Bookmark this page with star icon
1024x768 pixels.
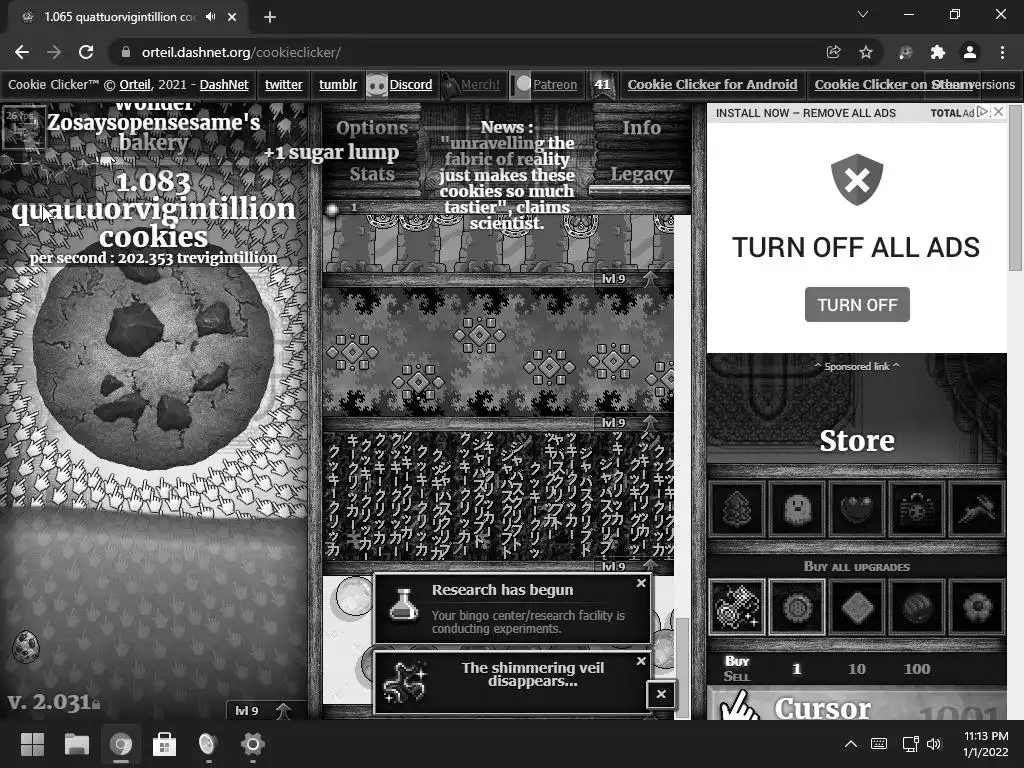(866, 52)
